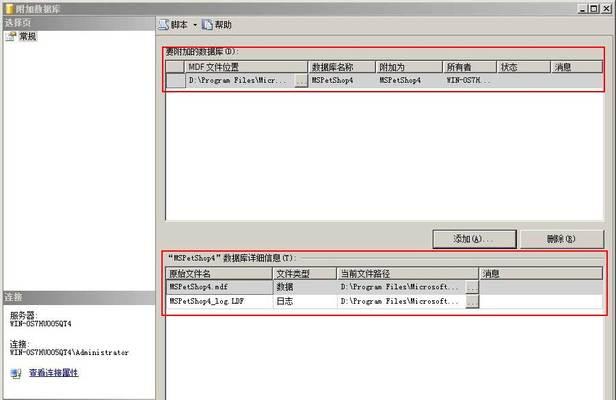The image size is (616, 400).
Task: Select the 常规 page in left pane
Action: coord(28,37)
